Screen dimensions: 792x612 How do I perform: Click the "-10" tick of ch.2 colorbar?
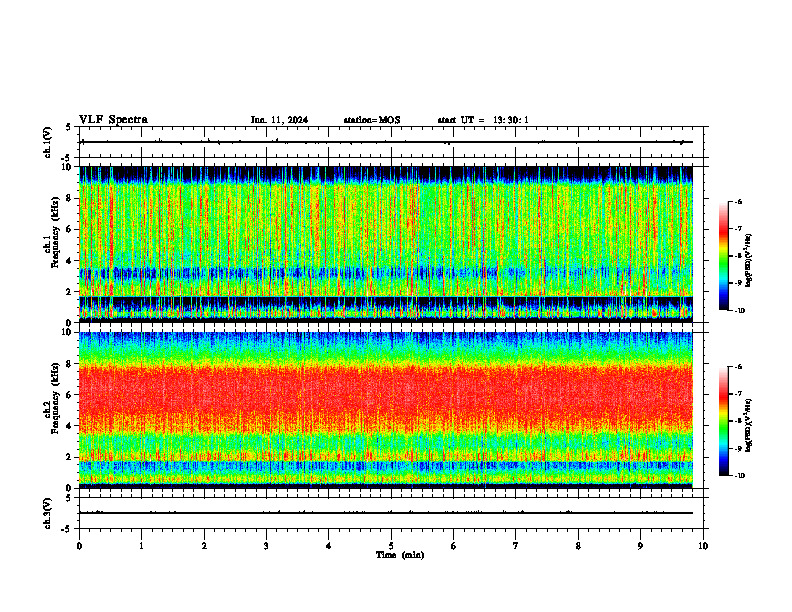click(x=739, y=476)
